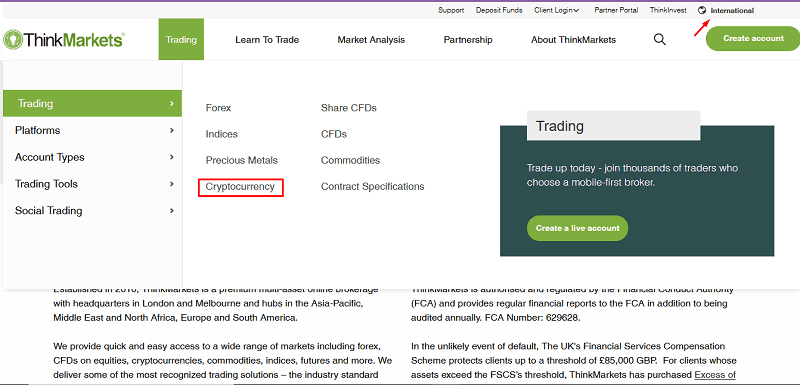Expand the Account Types submenu chevron

172,157
